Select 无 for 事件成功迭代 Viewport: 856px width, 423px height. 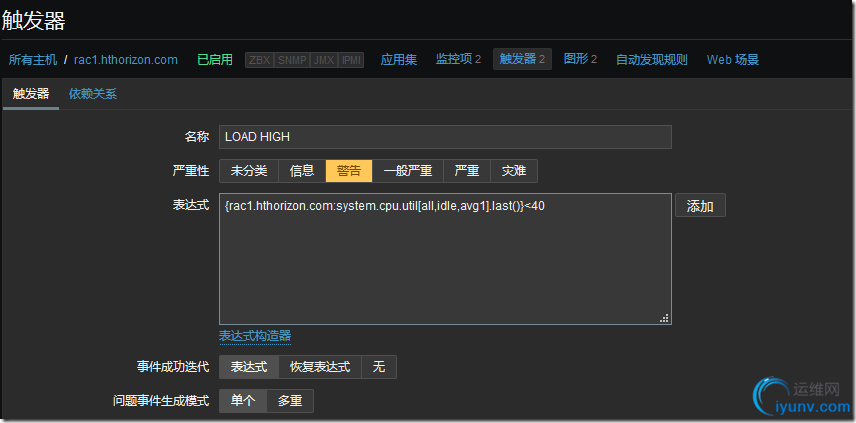(x=379, y=367)
